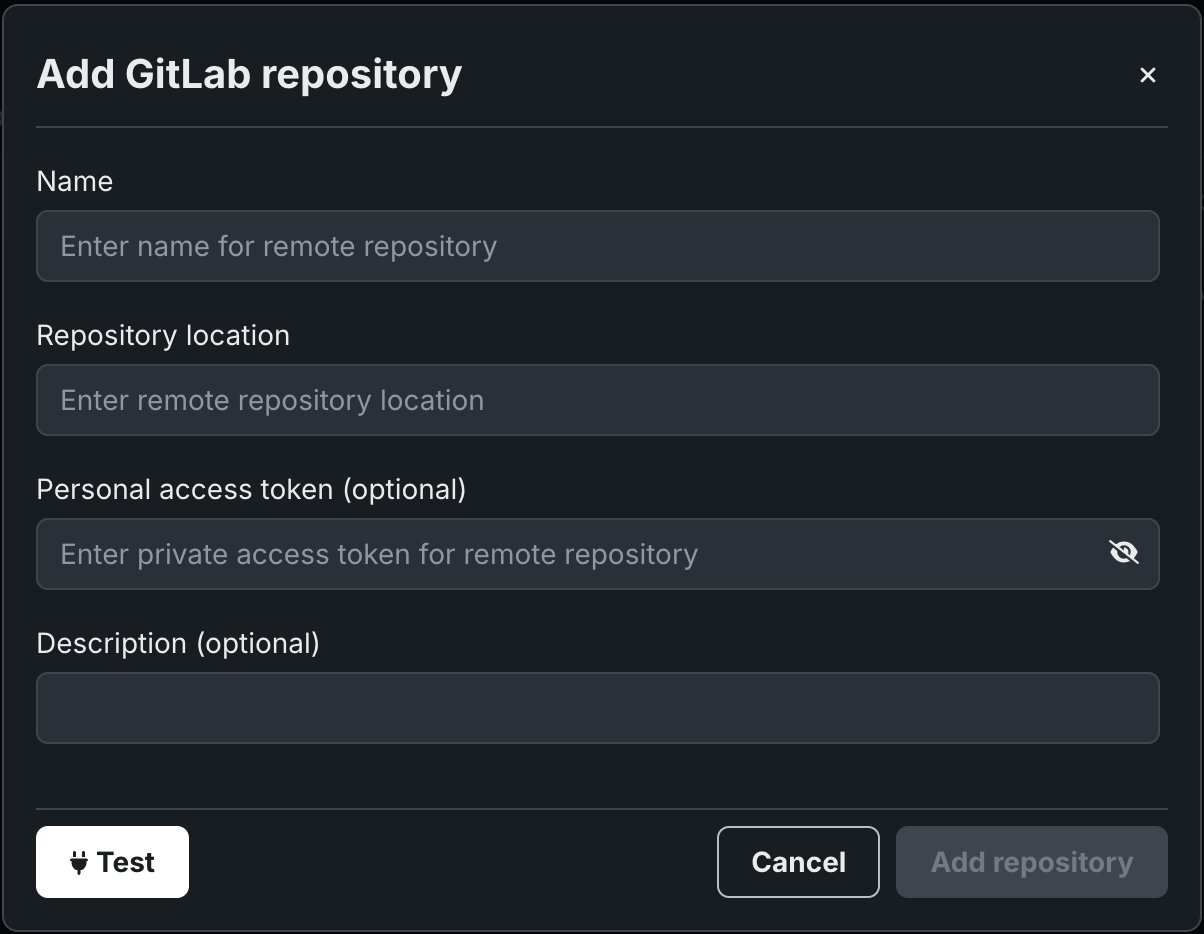Toggle visibility of the personal access token
Viewport: 1204px width, 934px height.
click(x=1124, y=552)
